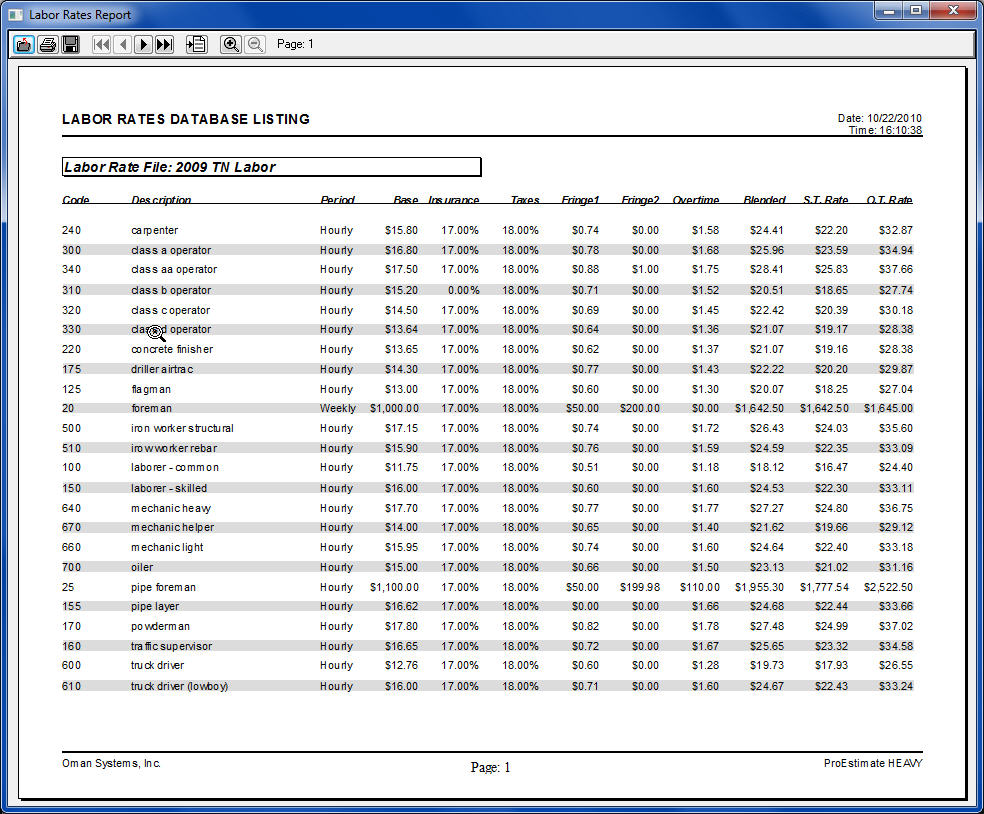Click the 'mechanic light' description
This screenshot has width=984, height=814.
[167, 547]
